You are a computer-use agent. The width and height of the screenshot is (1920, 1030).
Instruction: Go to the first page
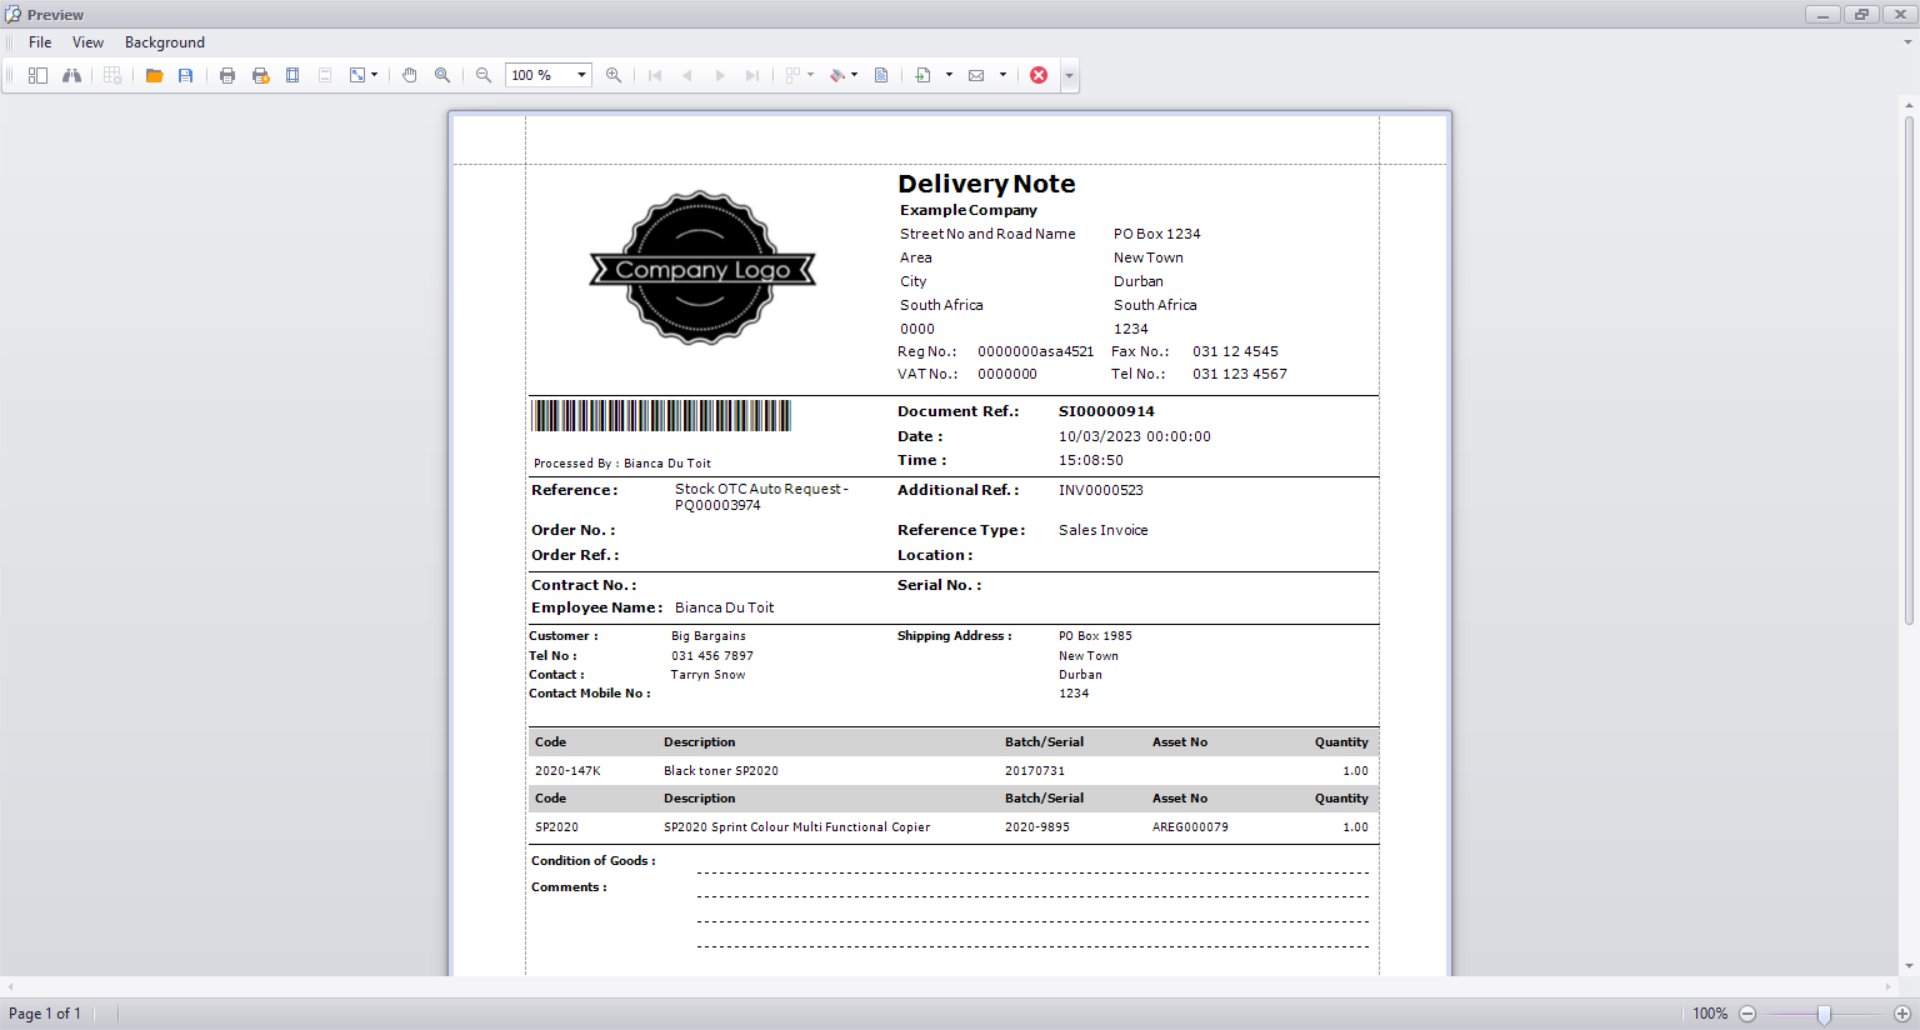655,75
